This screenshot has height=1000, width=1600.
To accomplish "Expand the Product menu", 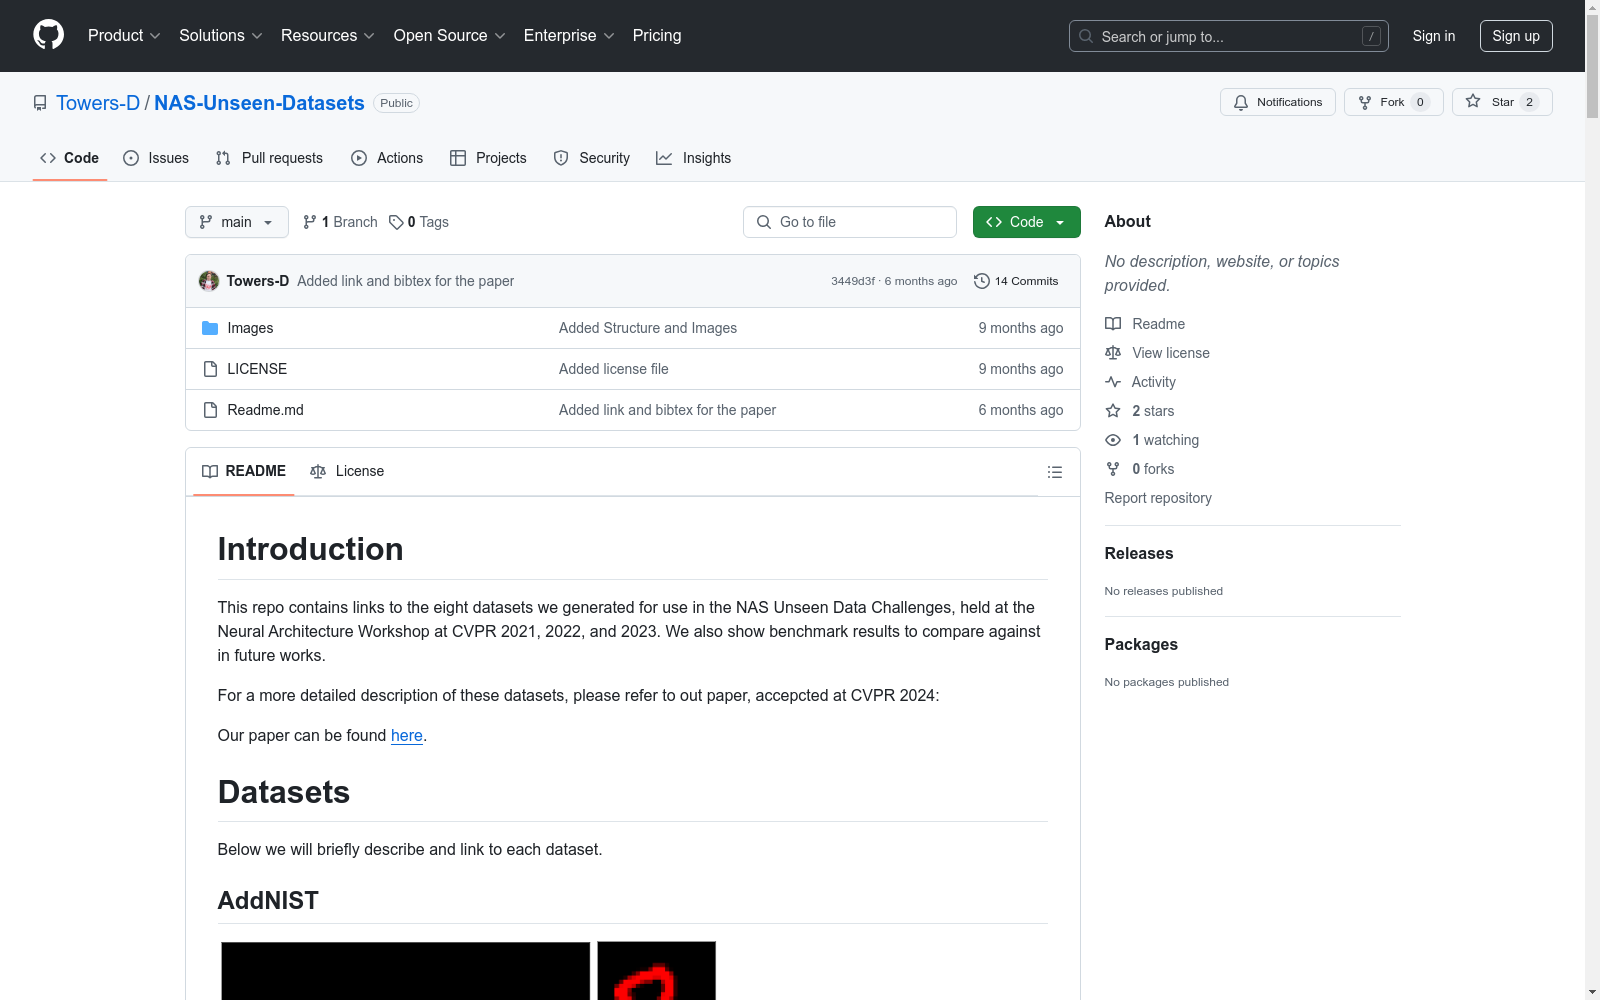I will pyautogui.click(x=124, y=36).
